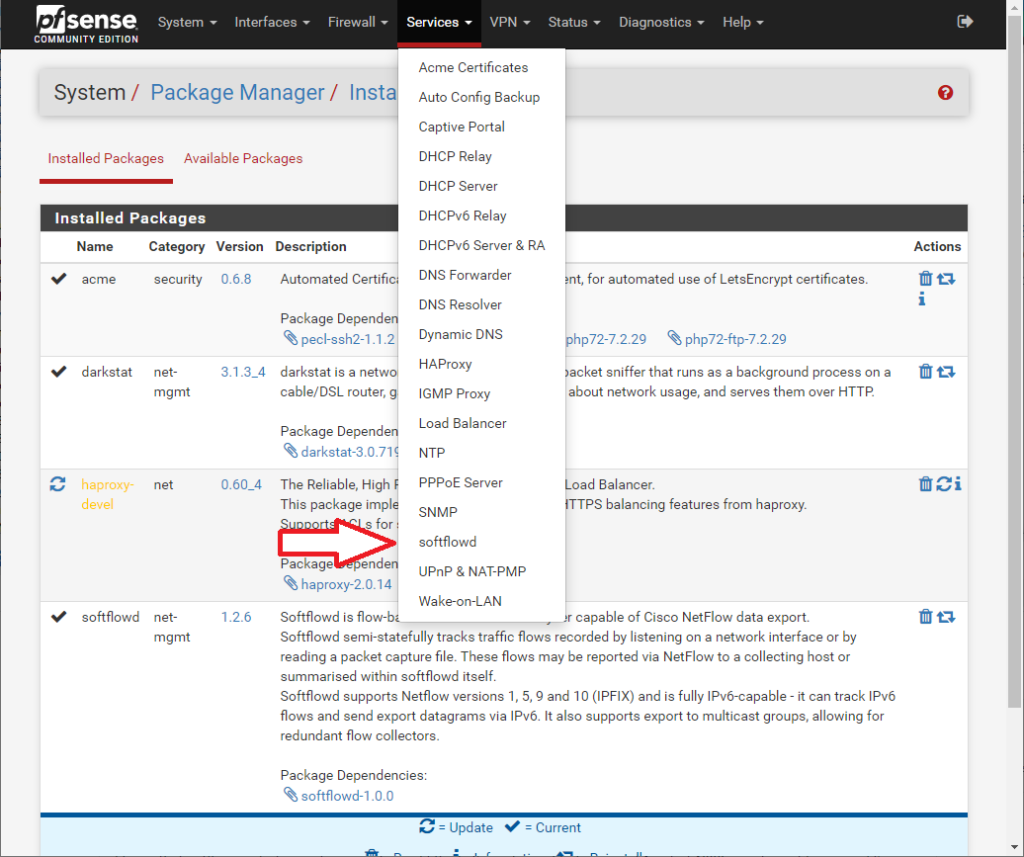Expand the Help dropdown menu
Screen dimensions: 1024x857
point(743,22)
